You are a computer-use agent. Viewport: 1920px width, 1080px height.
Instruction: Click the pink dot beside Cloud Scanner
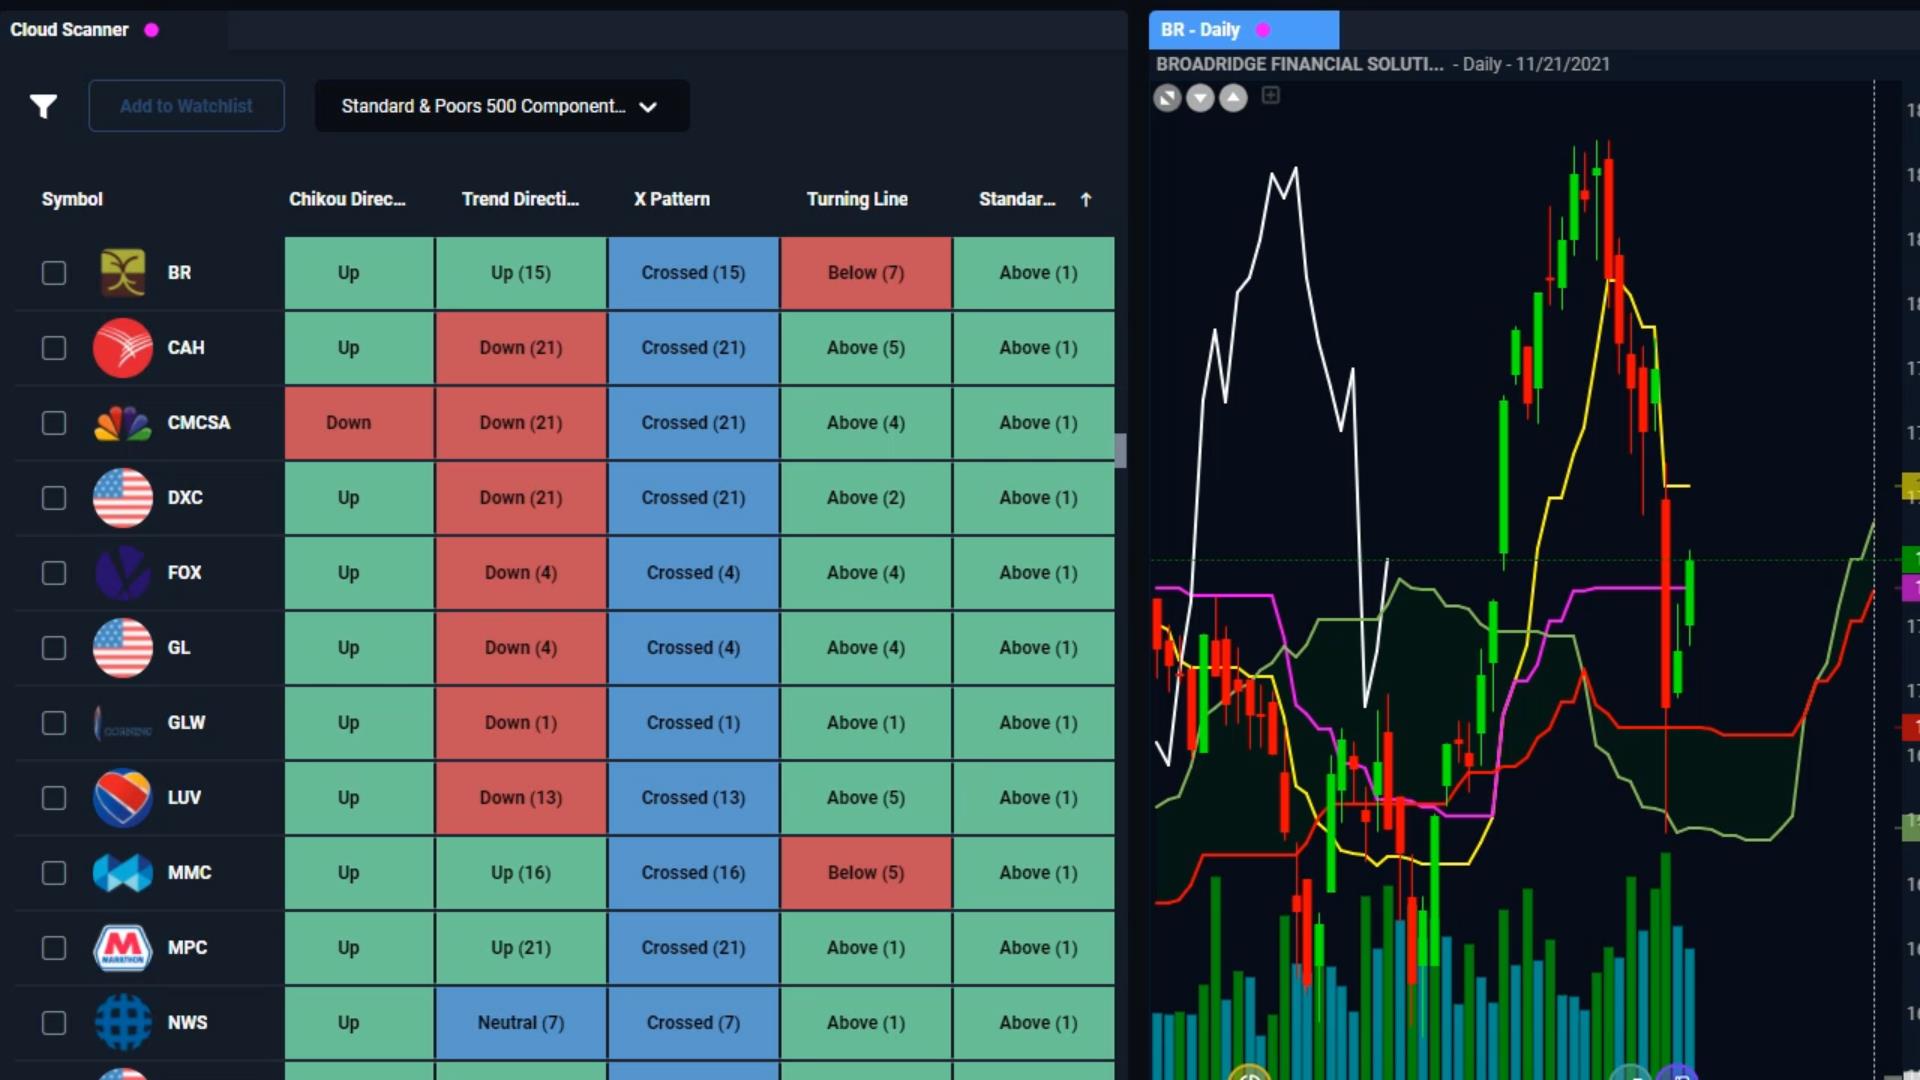pyautogui.click(x=152, y=30)
